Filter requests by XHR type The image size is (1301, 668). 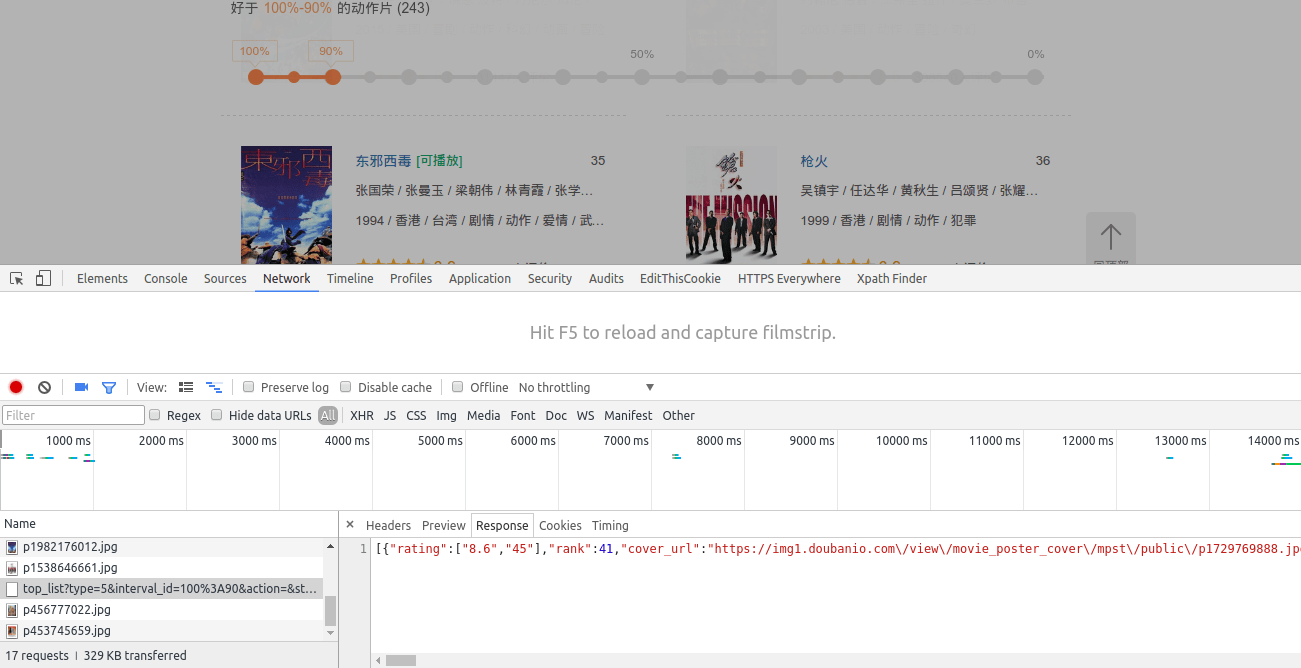[x=362, y=415]
